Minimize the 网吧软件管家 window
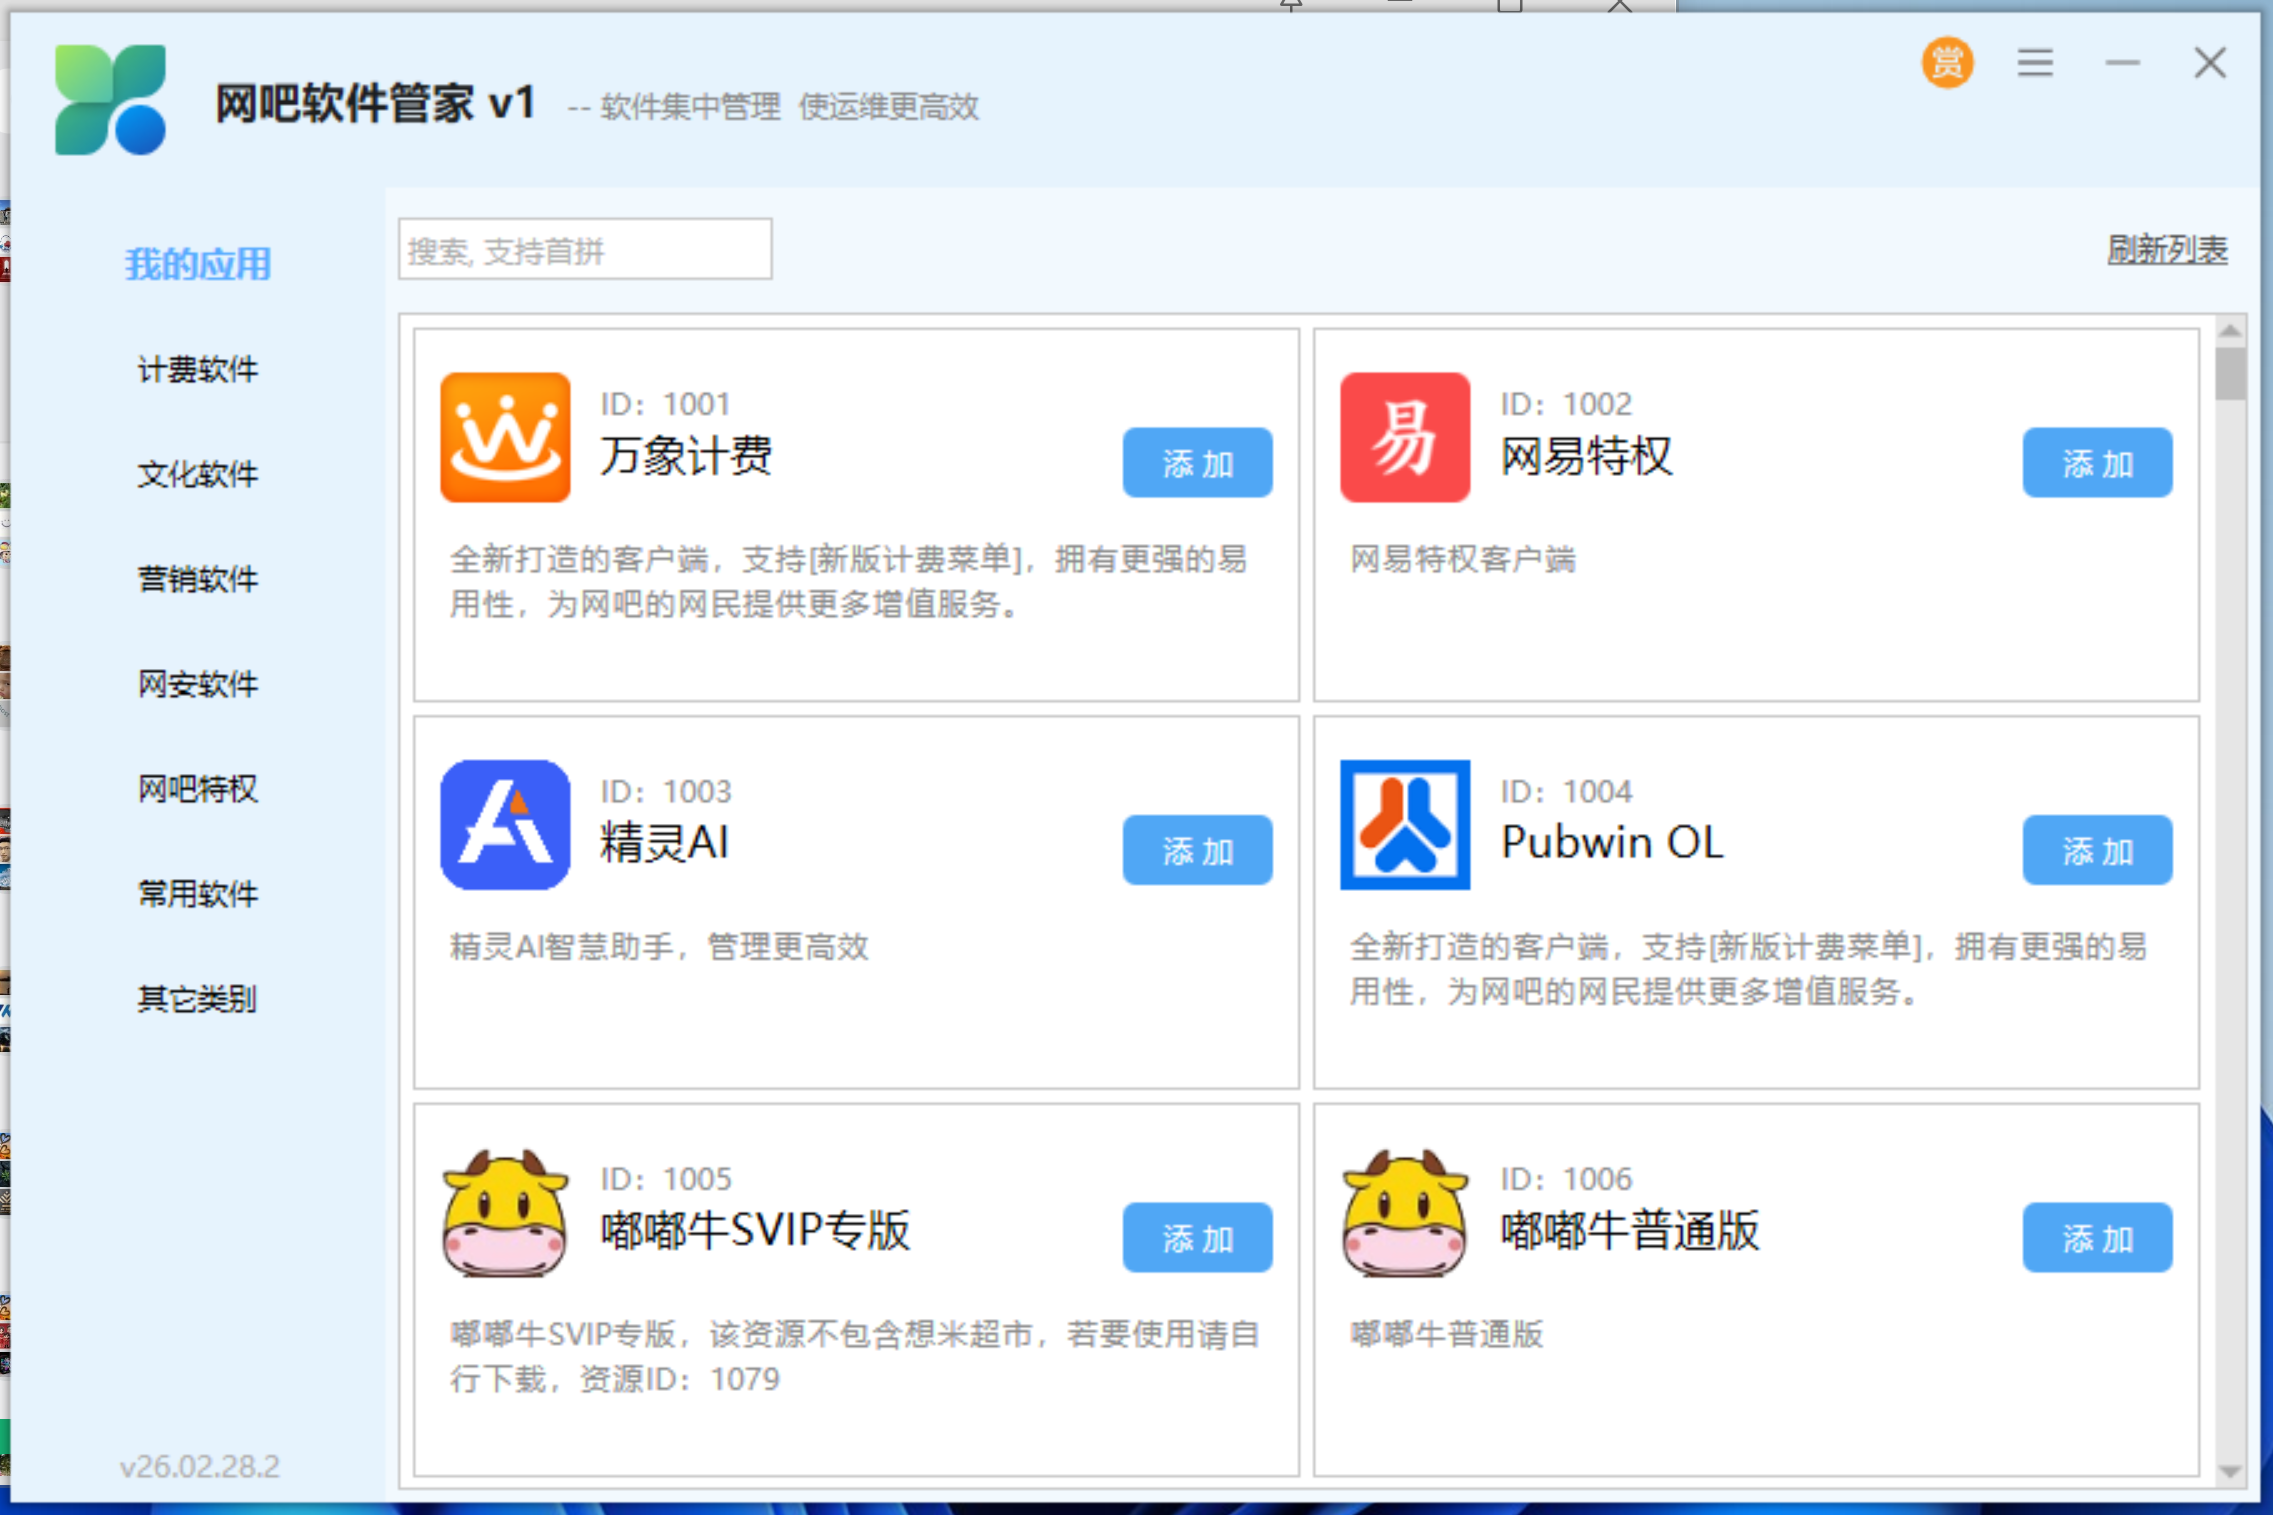2273x1515 pixels. [2122, 63]
